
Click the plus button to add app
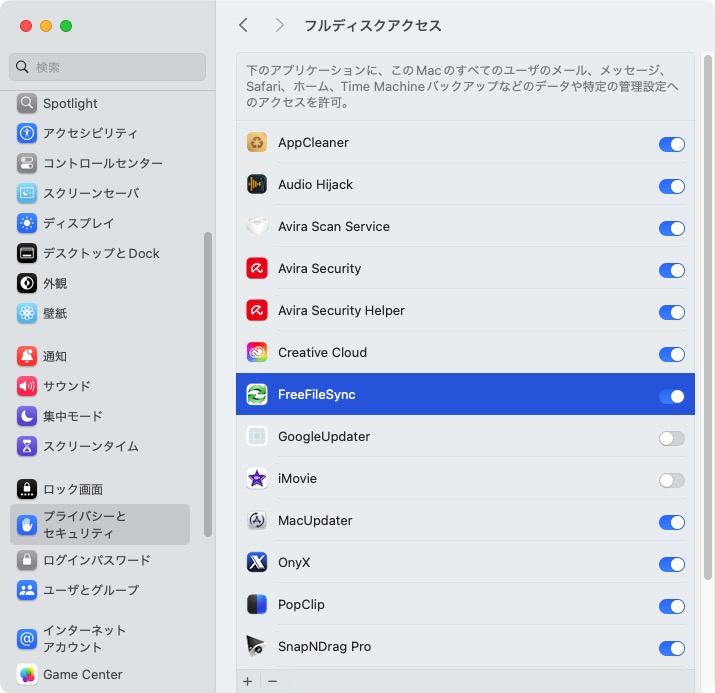click(248, 681)
